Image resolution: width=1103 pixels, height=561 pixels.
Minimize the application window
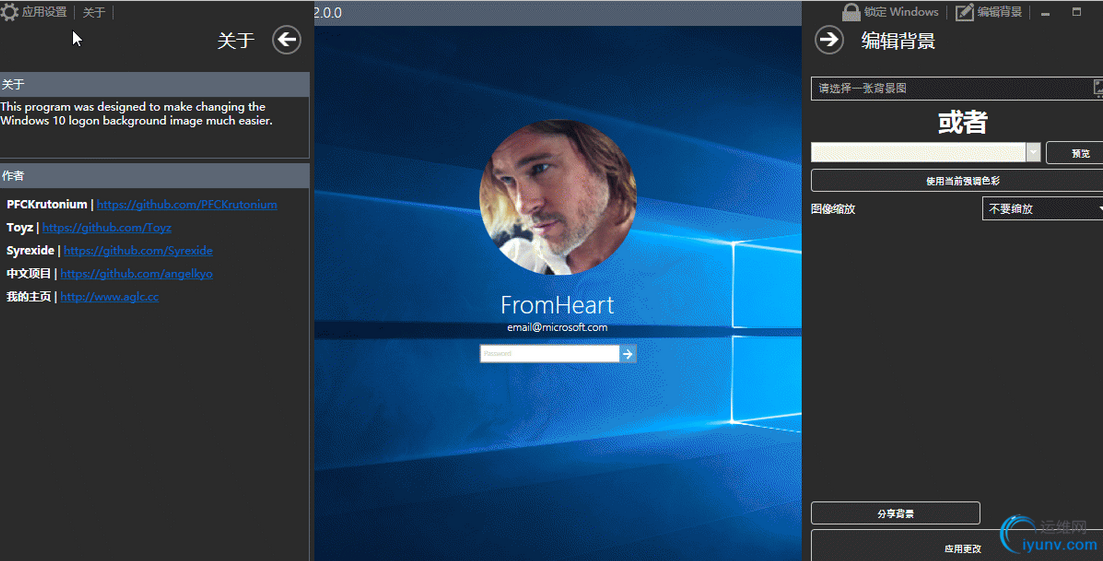tap(1046, 13)
